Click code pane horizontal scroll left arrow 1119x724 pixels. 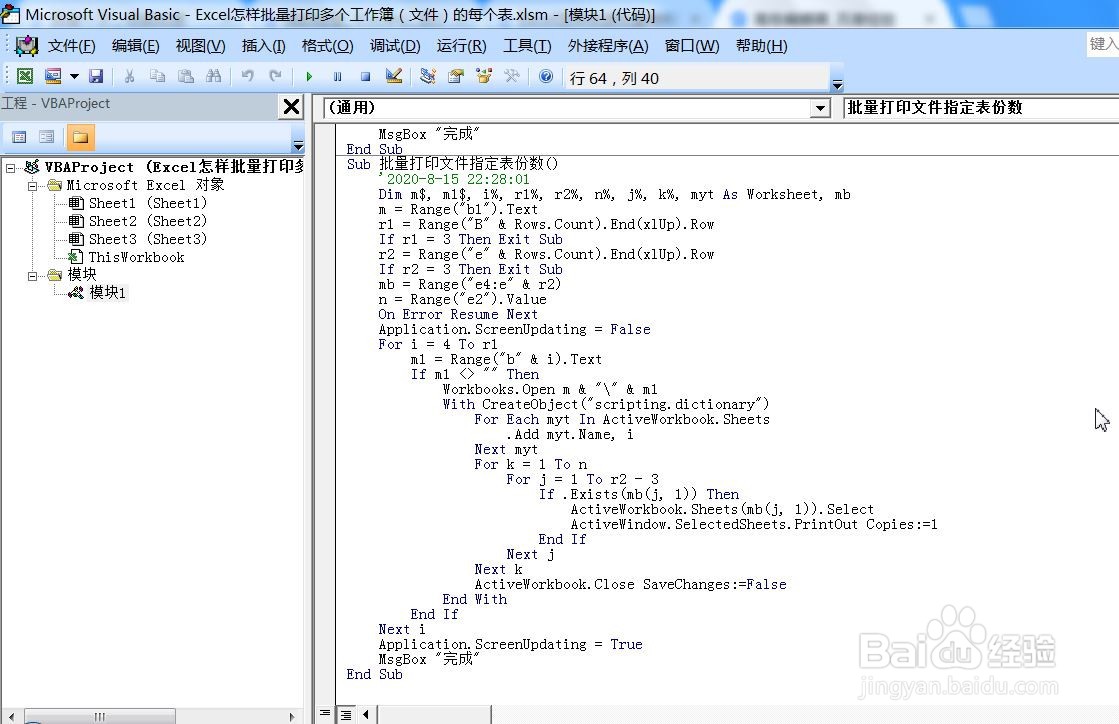[x=366, y=714]
